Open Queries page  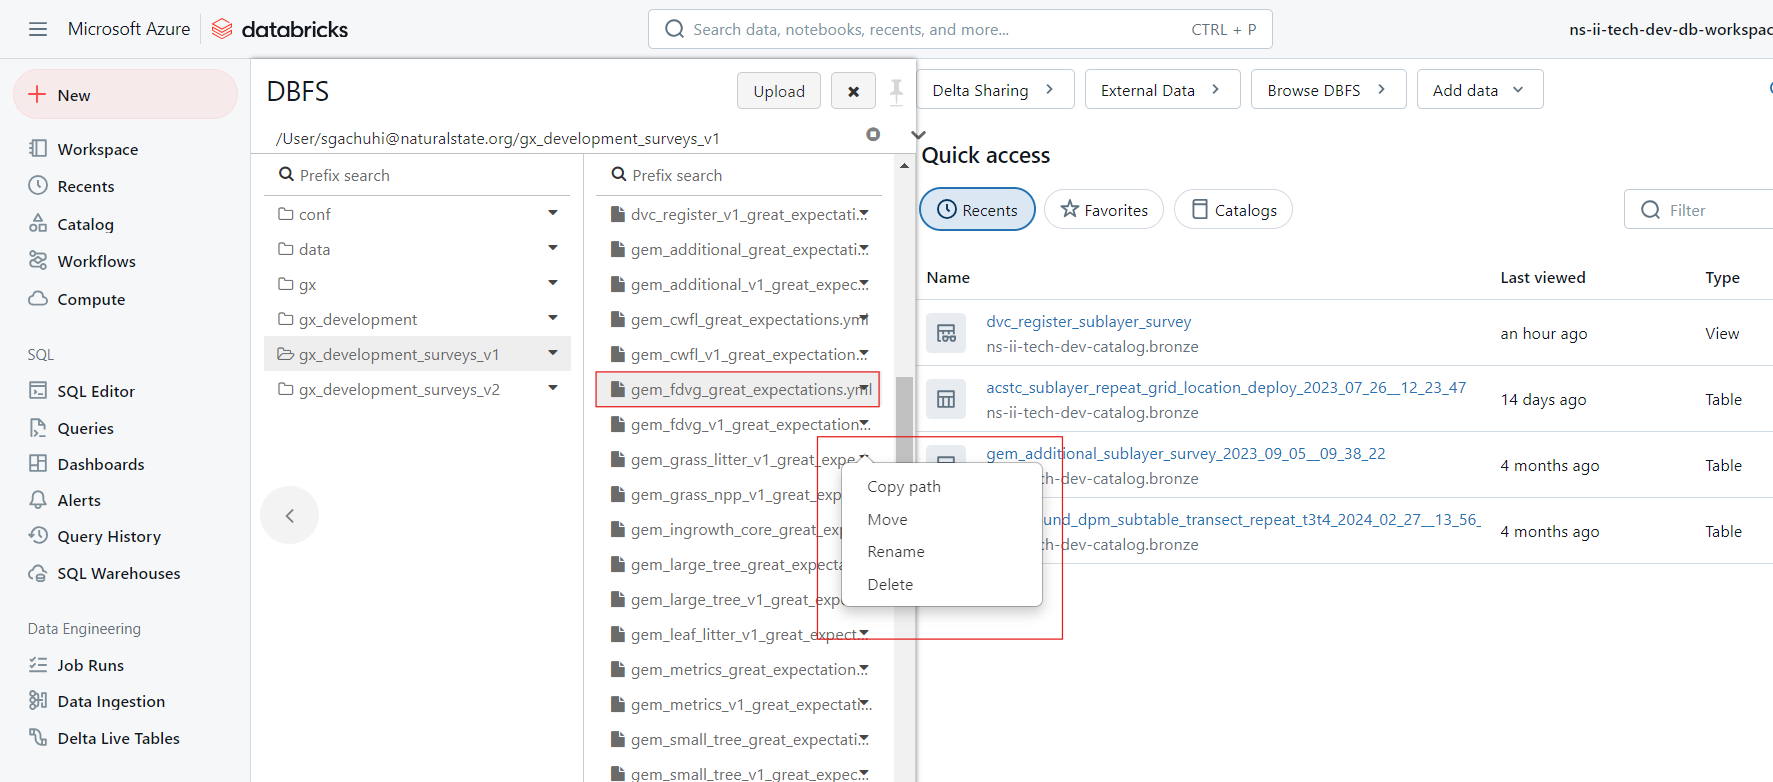[85, 428]
